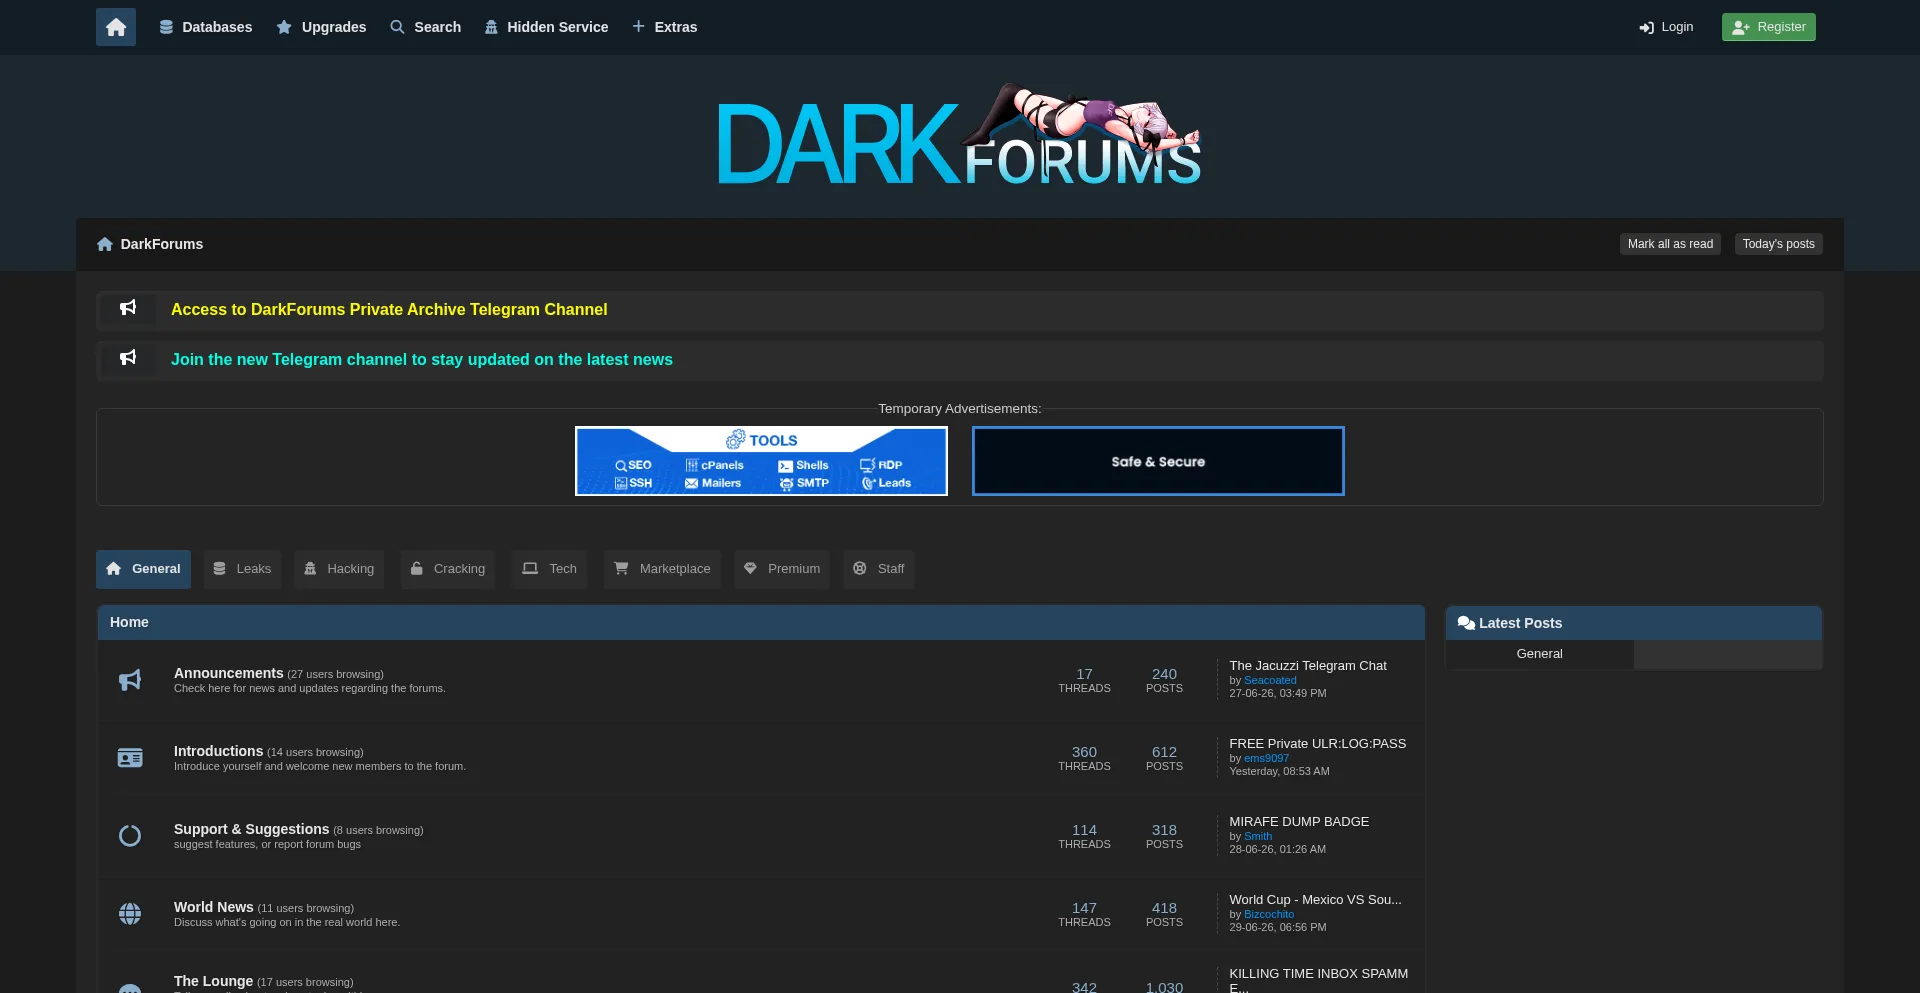Open user ems9097's profile
1920x993 pixels.
(x=1266, y=758)
